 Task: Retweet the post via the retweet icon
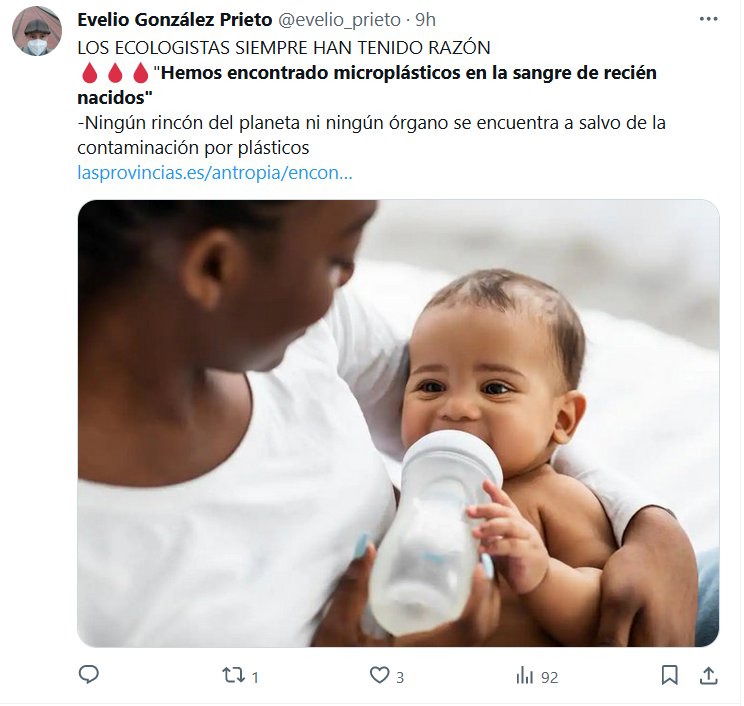pyautogui.click(x=233, y=675)
